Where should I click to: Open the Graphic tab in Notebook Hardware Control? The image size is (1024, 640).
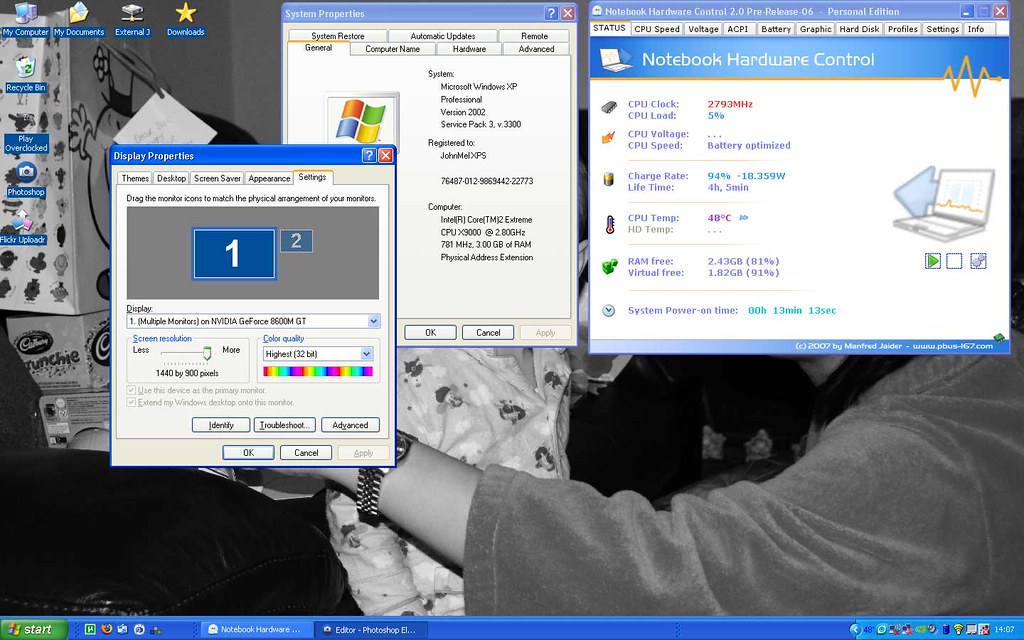816,29
